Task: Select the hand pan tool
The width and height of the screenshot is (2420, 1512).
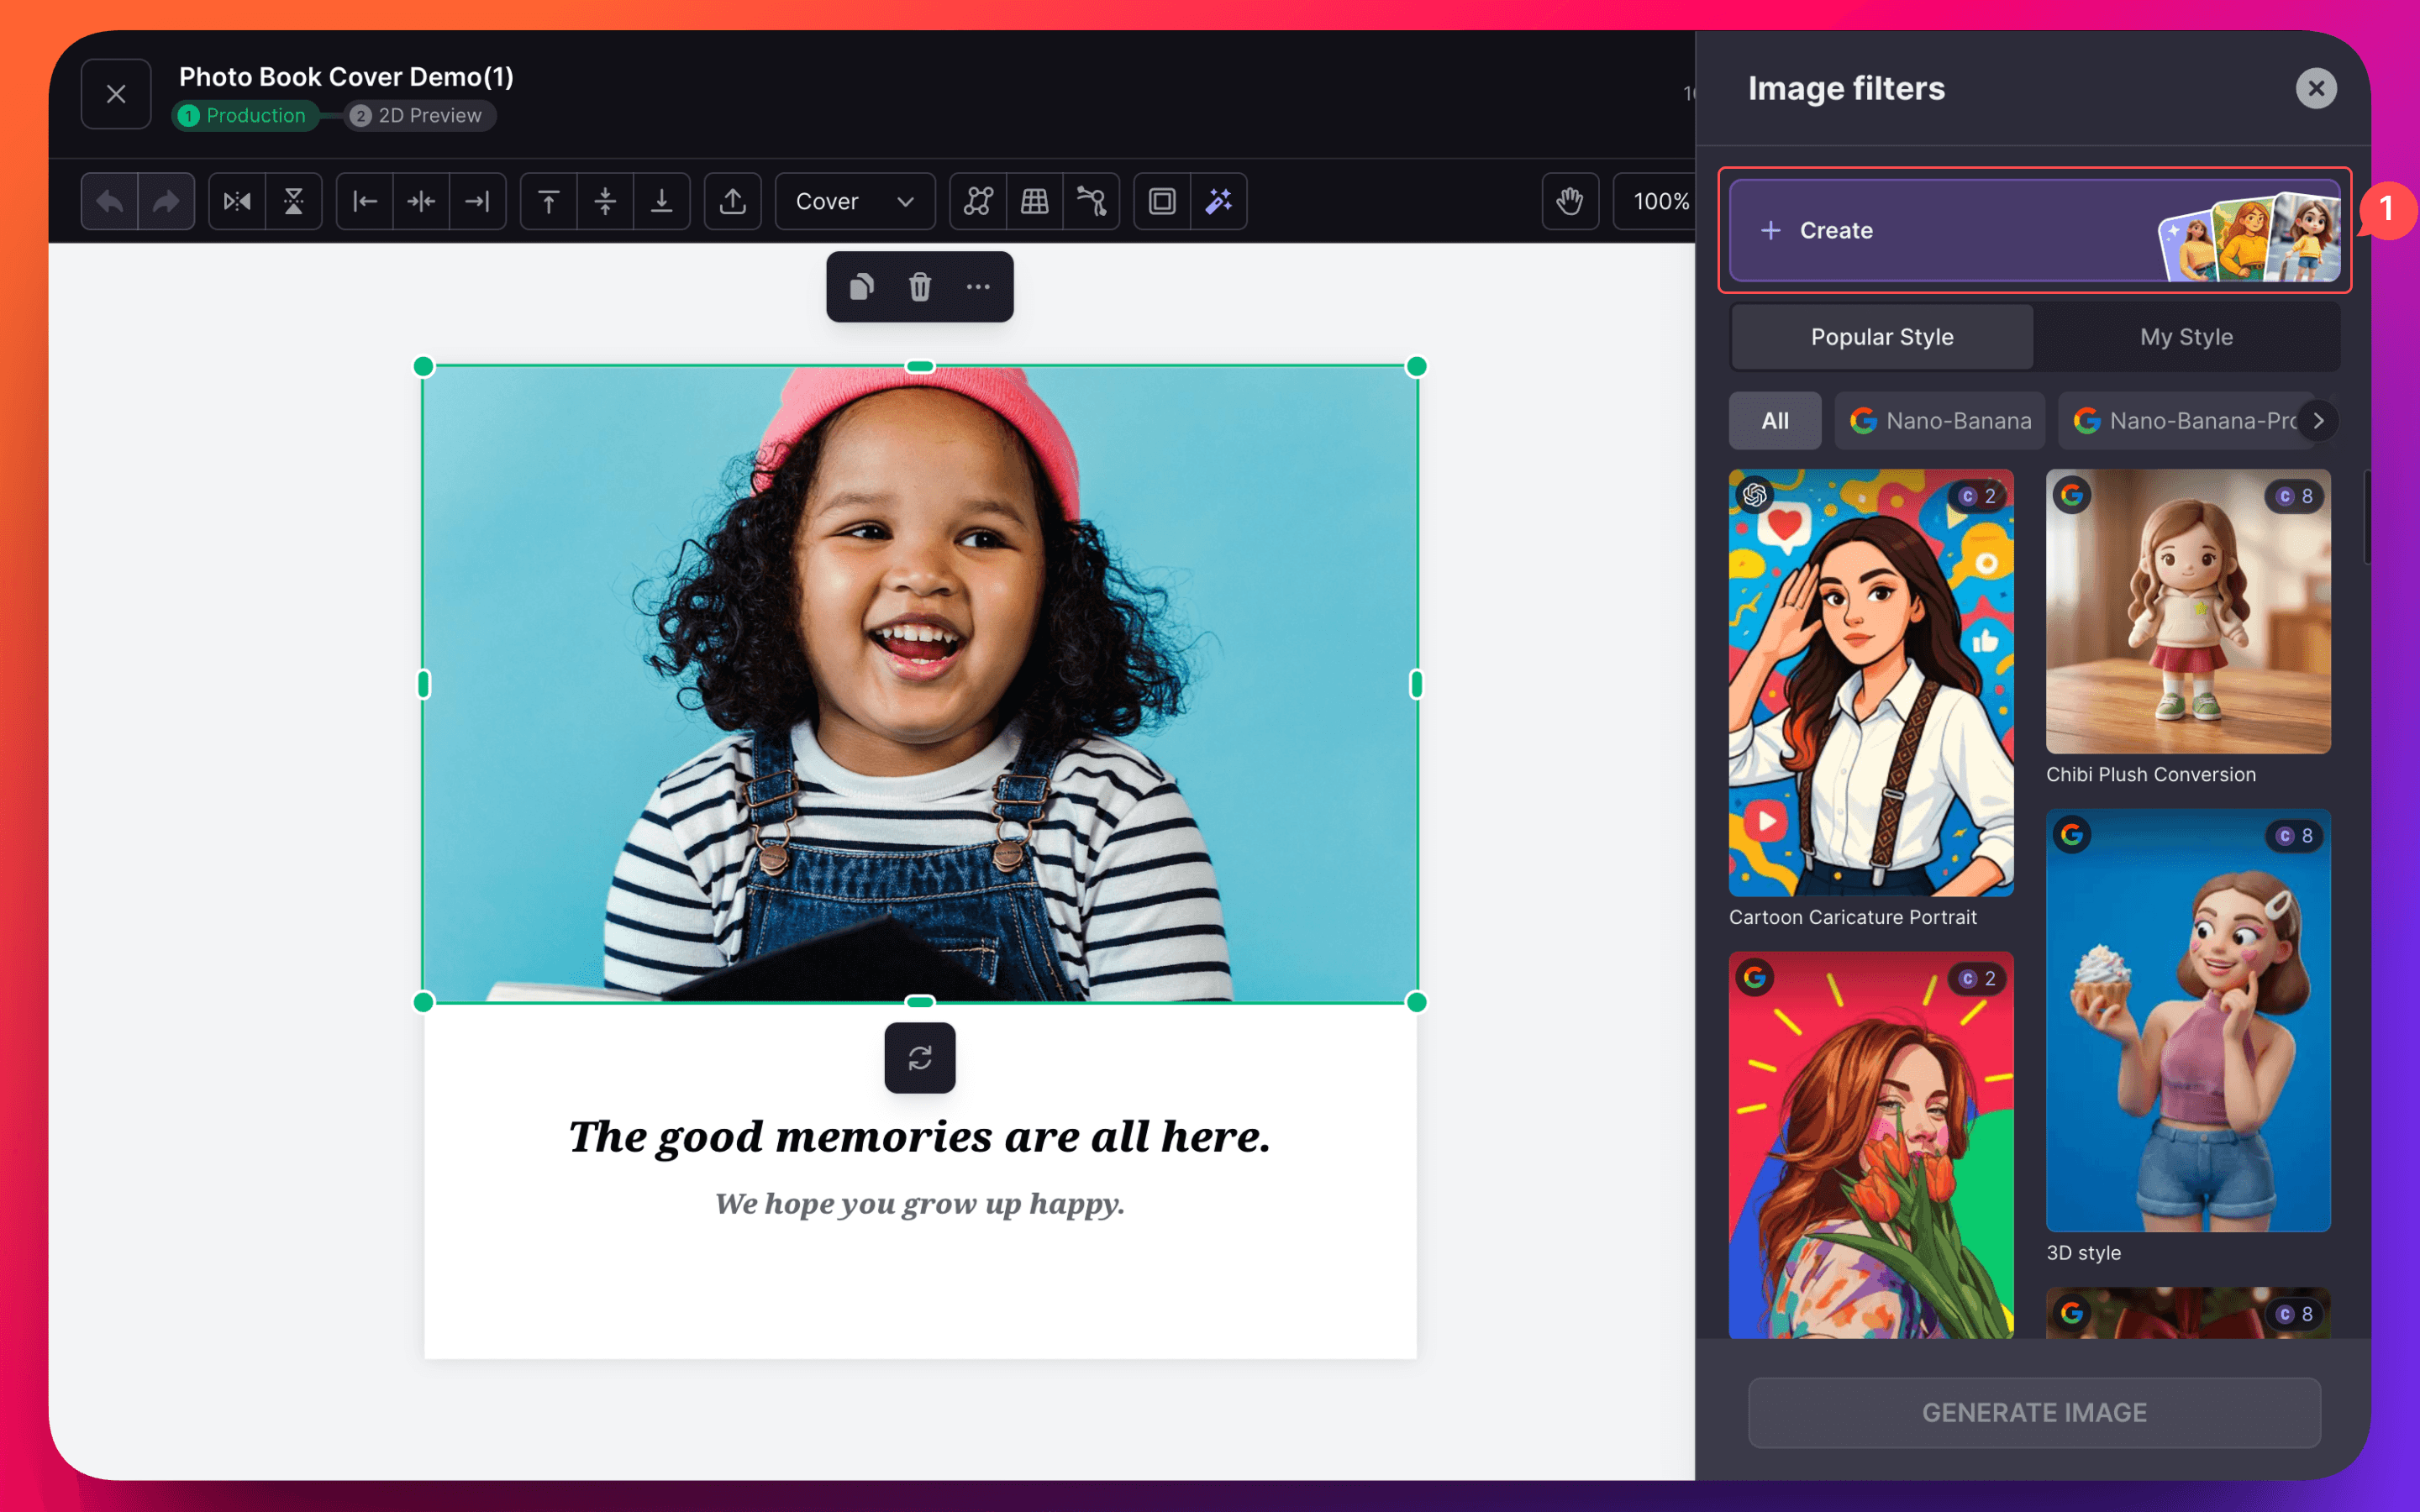Action: coord(1569,201)
